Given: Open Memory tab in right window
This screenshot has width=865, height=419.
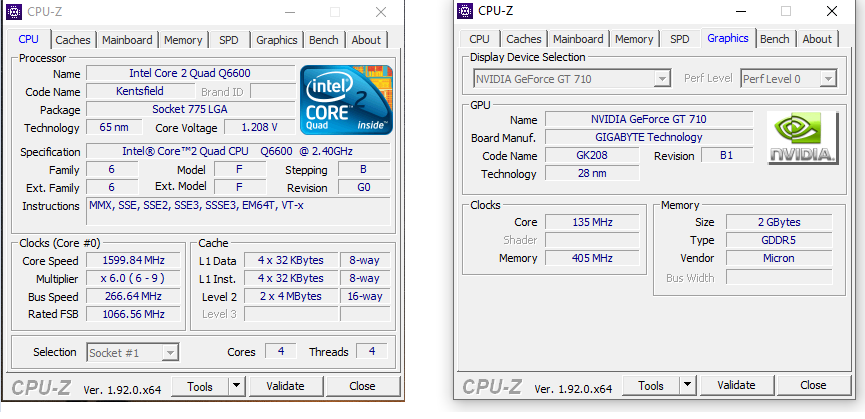Looking at the screenshot, I should (634, 39).
